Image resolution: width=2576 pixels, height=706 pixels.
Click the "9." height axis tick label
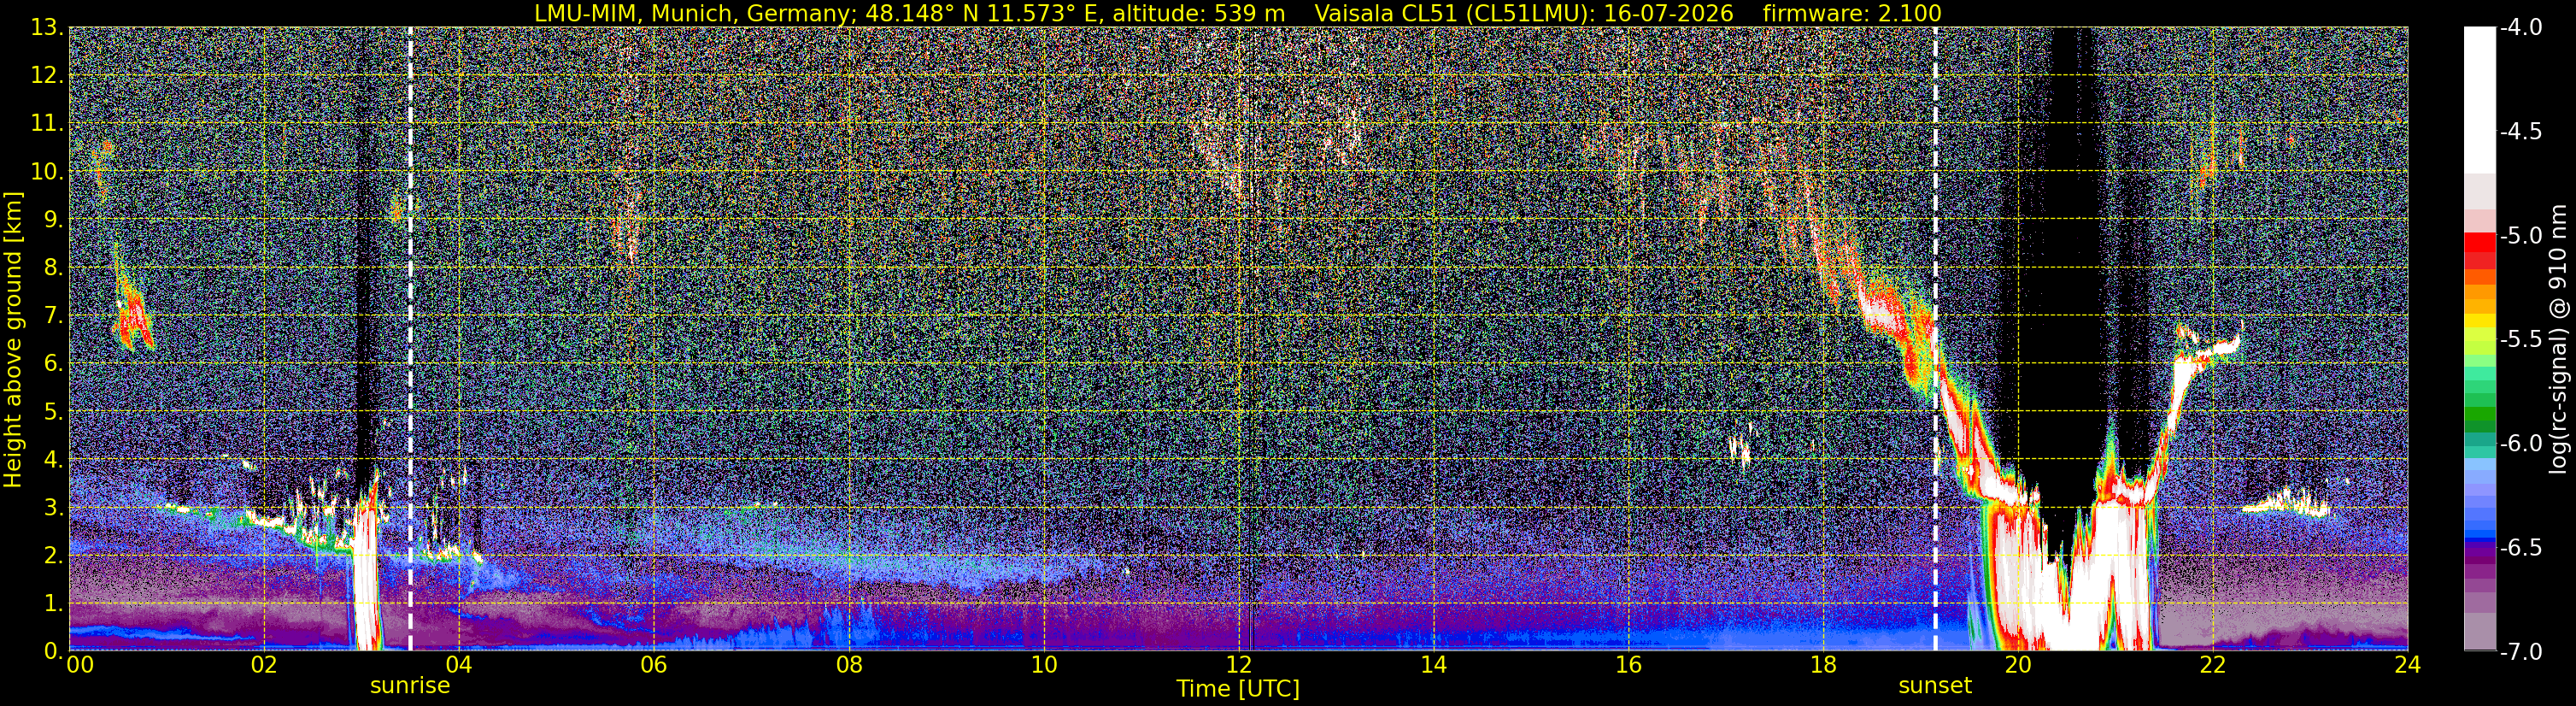(x=54, y=220)
